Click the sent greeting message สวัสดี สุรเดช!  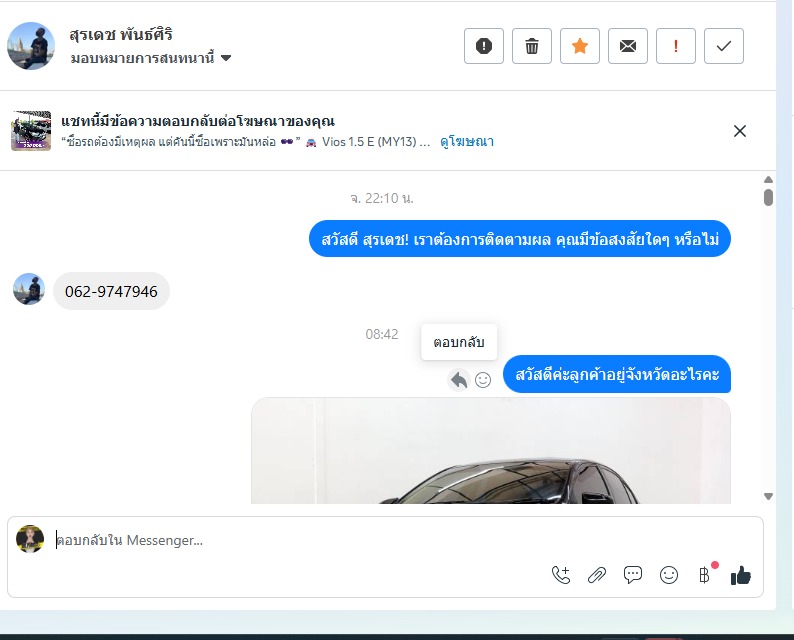520,238
